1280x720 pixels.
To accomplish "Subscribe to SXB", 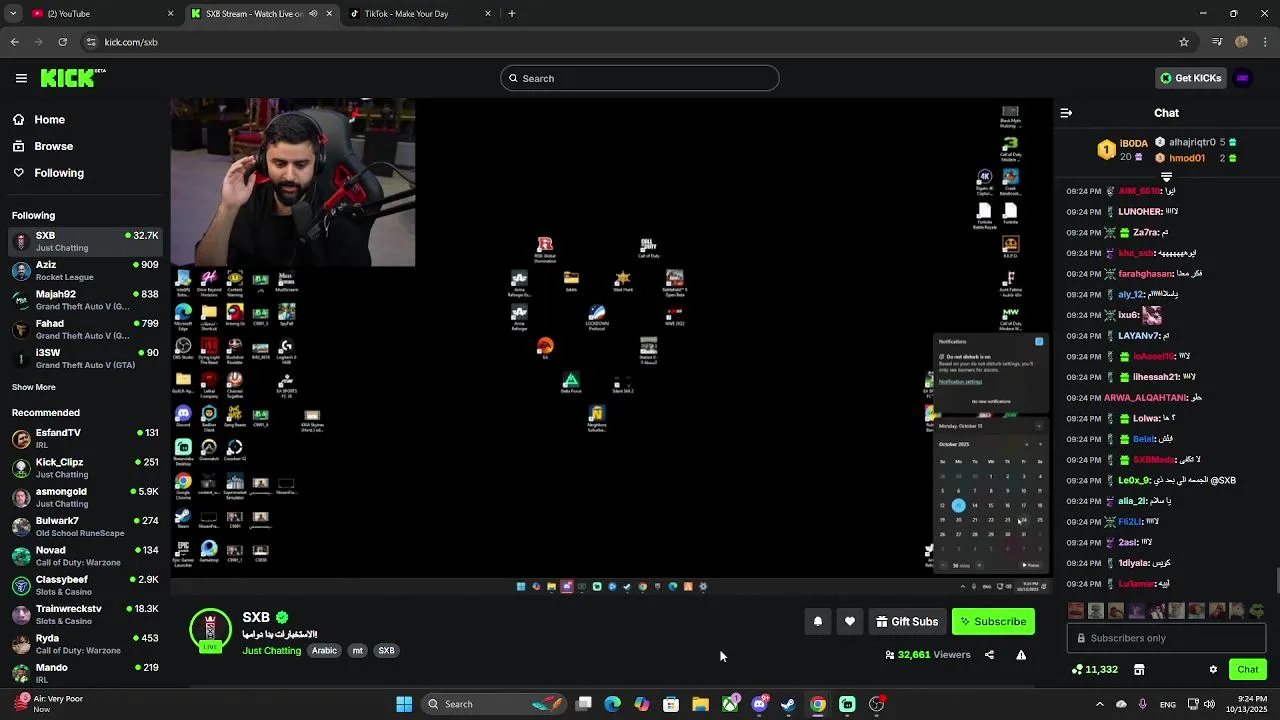I will pos(993,621).
